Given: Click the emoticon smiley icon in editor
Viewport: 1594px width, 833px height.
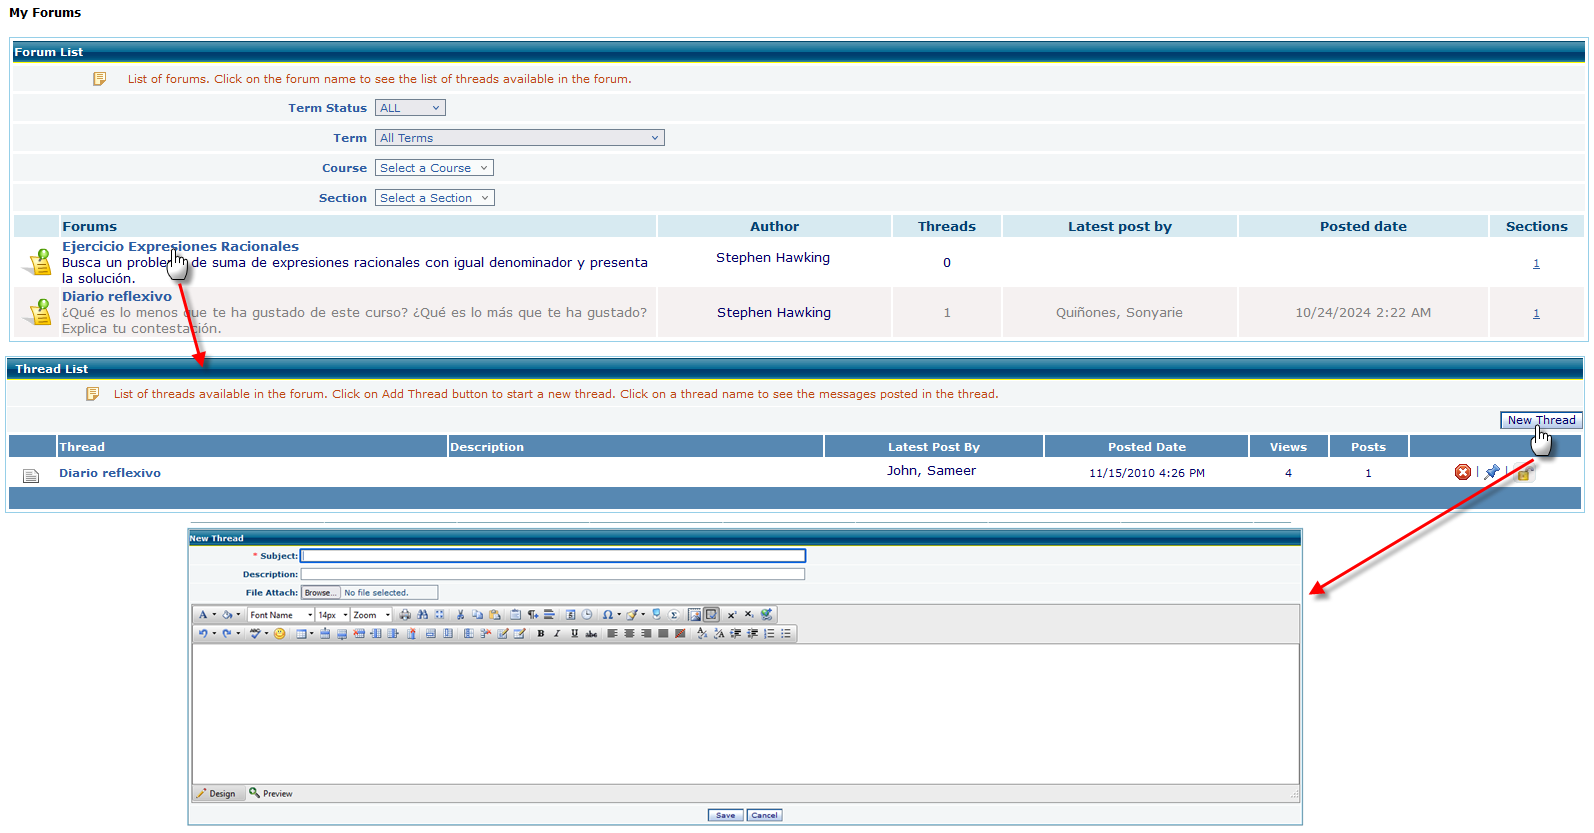Looking at the screenshot, I should pyautogui.click(x=280, y=633).
